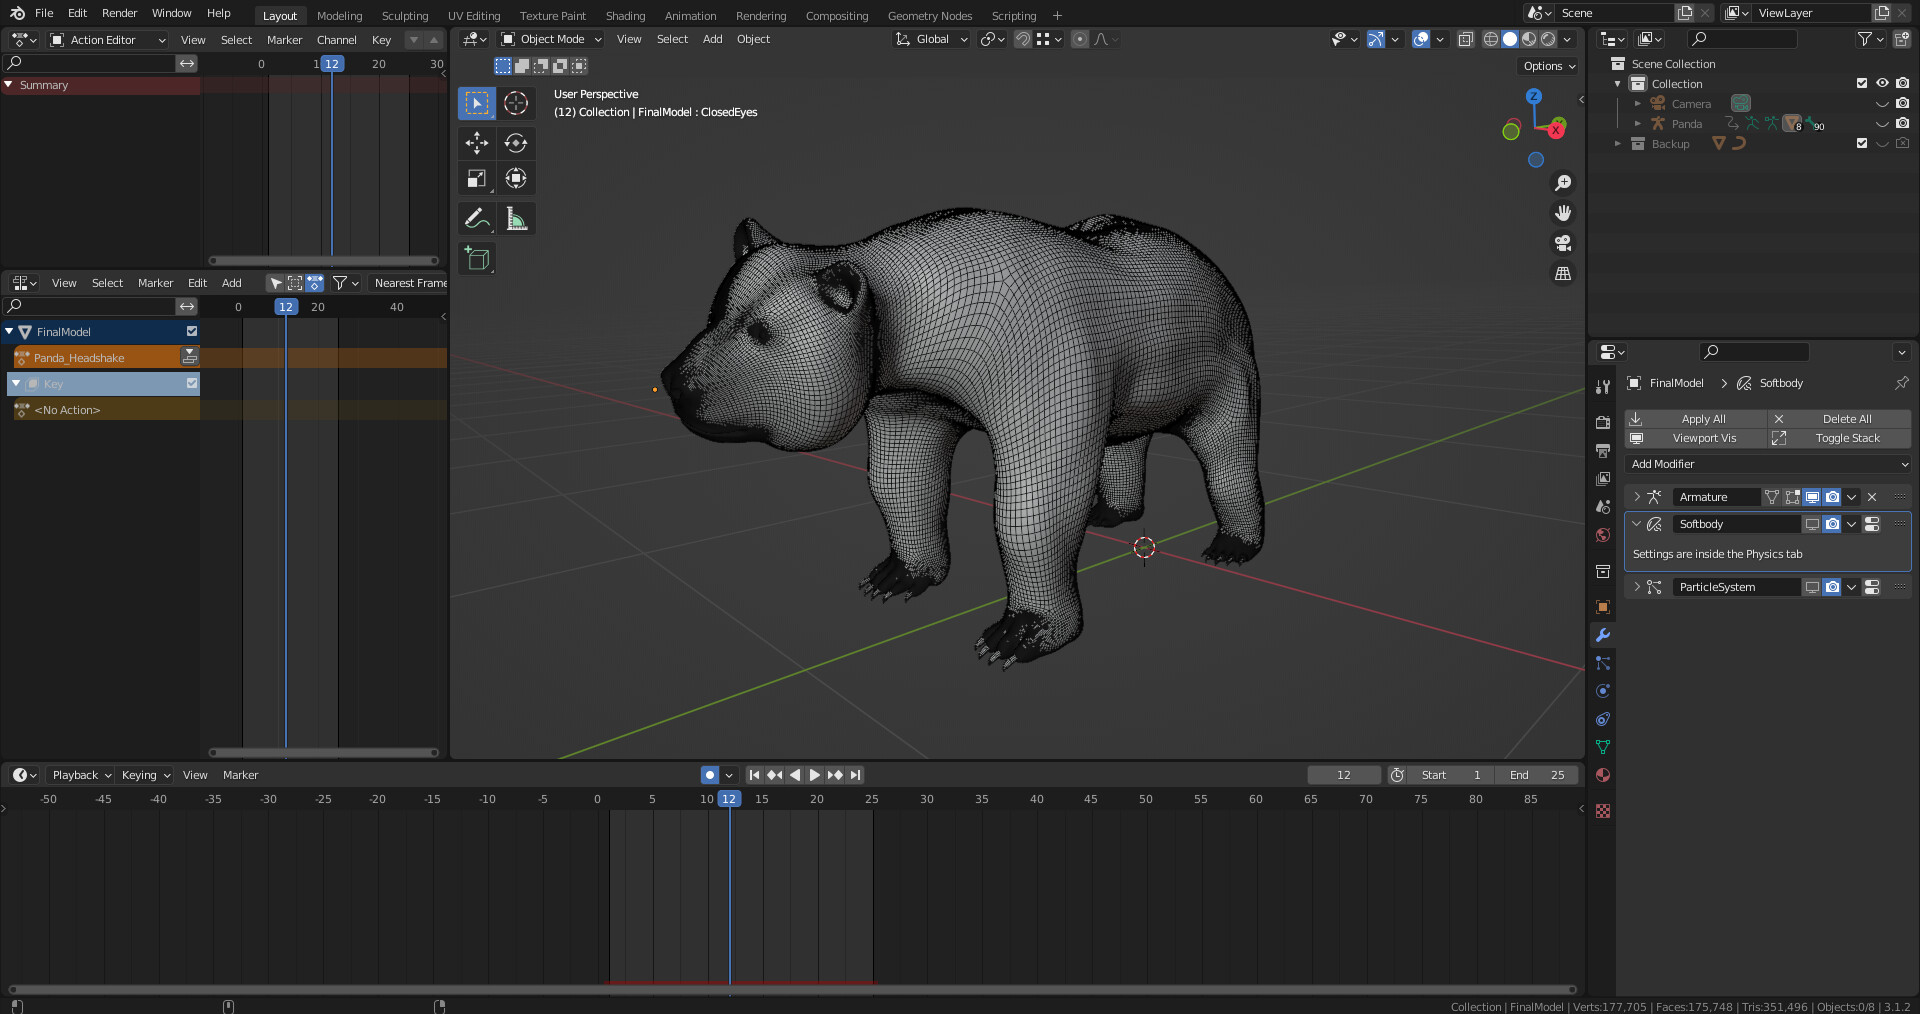The image size is (1920, 1014).
Task: Select the Rotate tool
Action: pos(516,143)
